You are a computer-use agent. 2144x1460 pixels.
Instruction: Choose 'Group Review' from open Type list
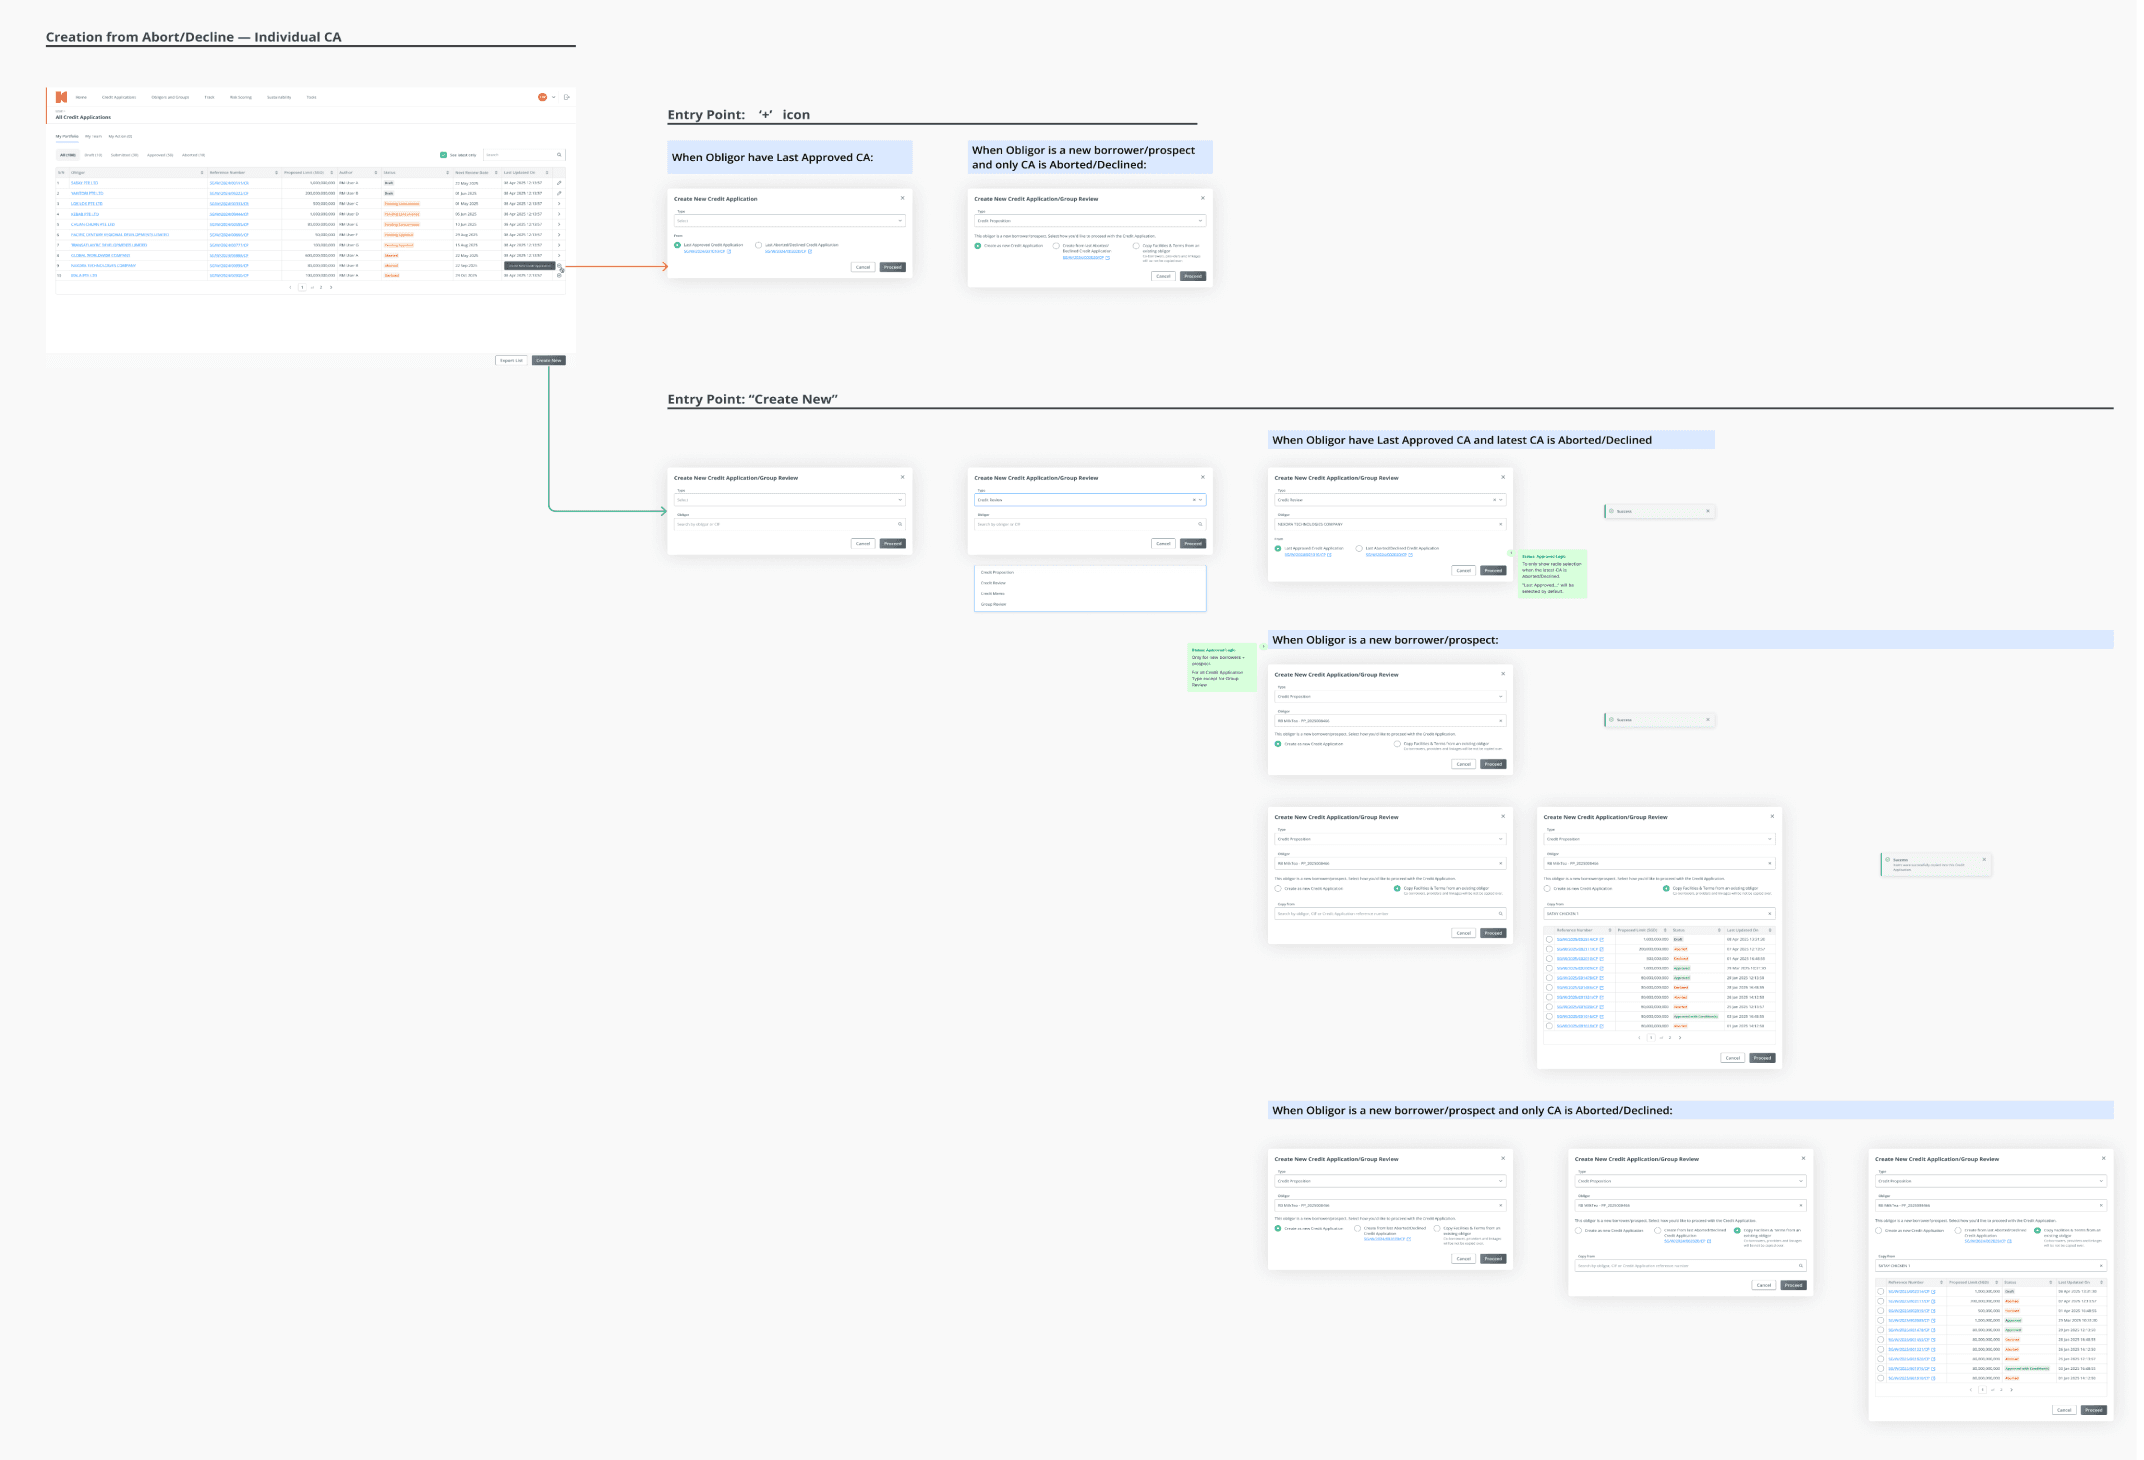pos(994,604)
